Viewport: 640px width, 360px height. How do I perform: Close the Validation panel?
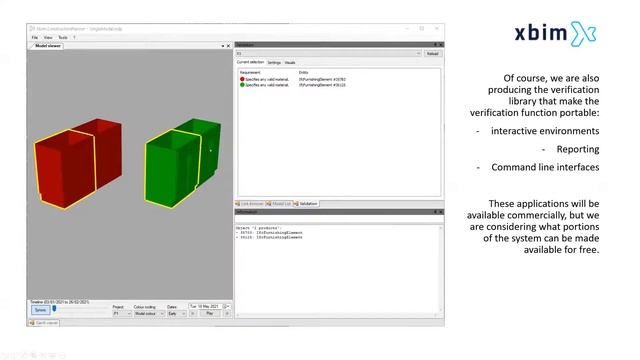pos(440,44)
